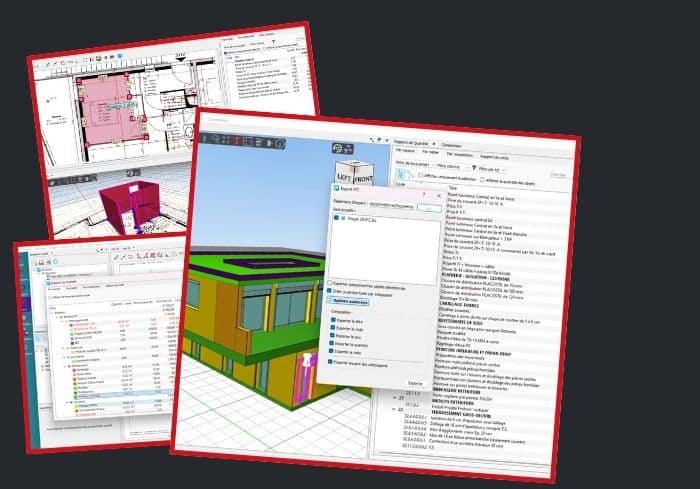Toggle 'Exporter tous les composants' checkbox

(330, 361)
